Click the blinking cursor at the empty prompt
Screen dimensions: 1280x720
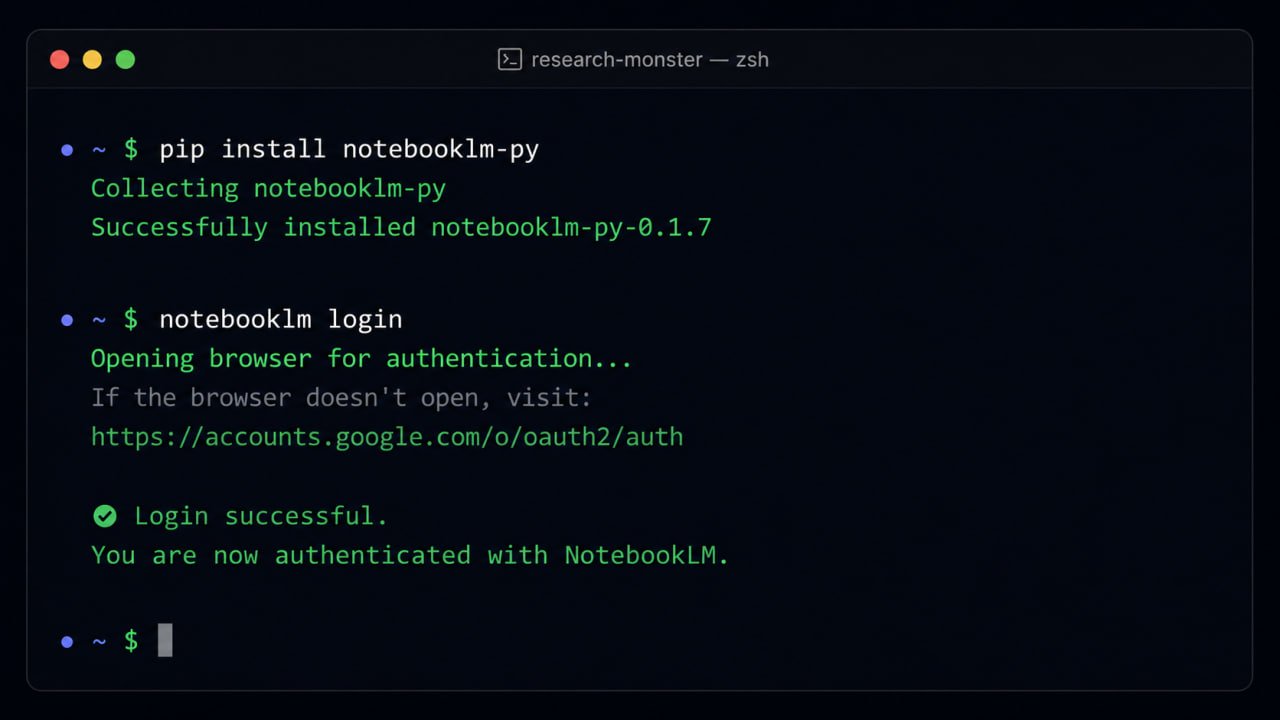(165, 640)
